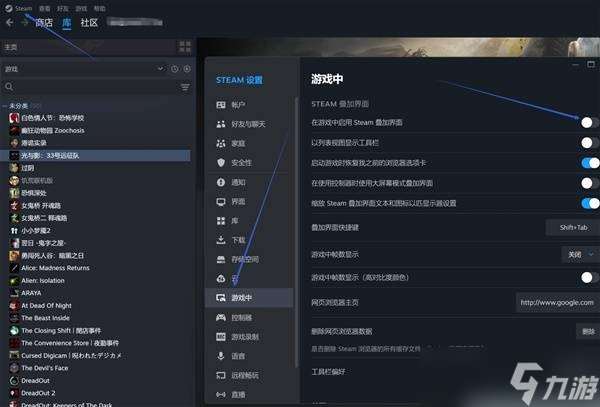The height and width of the screenshot is (407, 600).
Task: Select the 存储空间 (Storage) settings icon
Action: tap(221, 259)
